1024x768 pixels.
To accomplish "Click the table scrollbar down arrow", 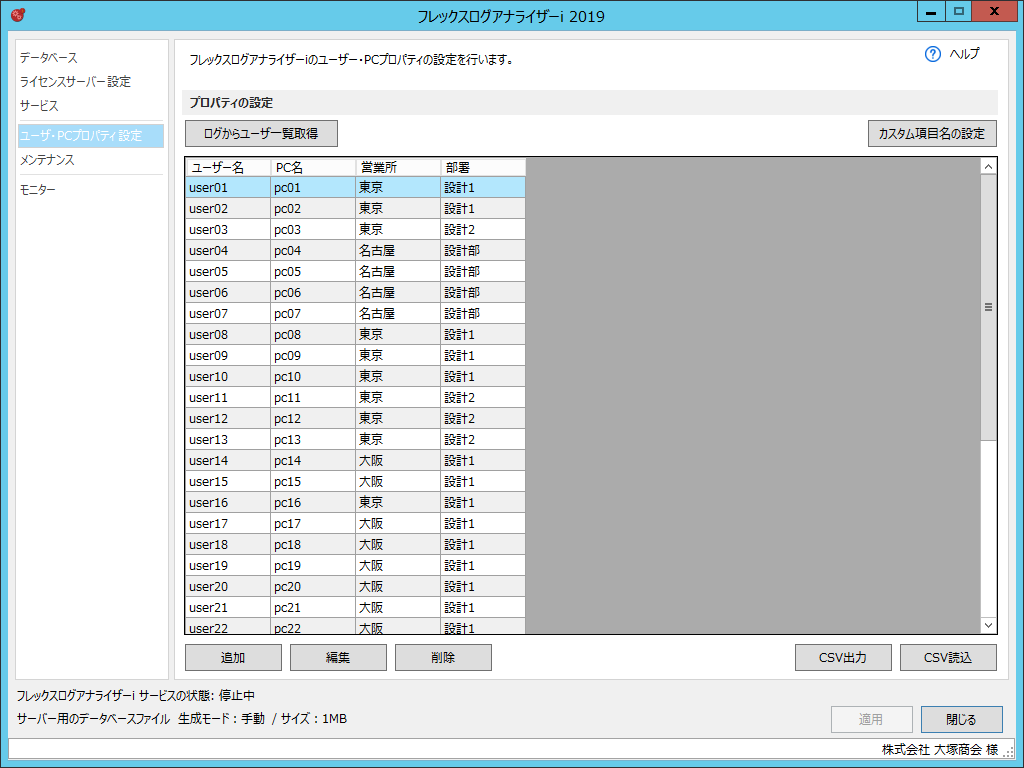I will pos(989,625).
